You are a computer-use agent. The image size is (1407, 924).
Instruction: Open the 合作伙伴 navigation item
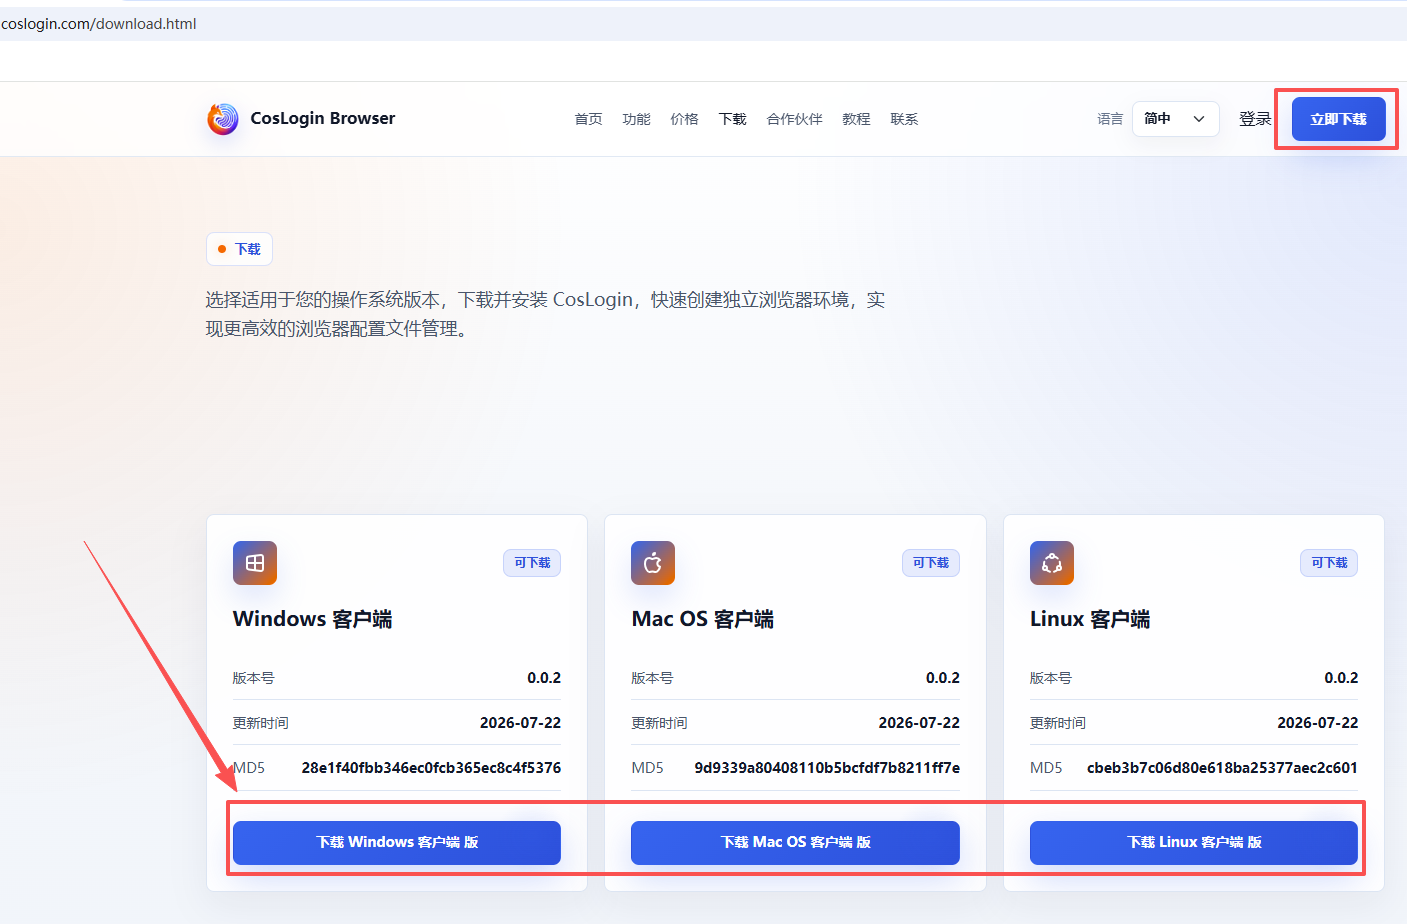(x=794, y=119)
